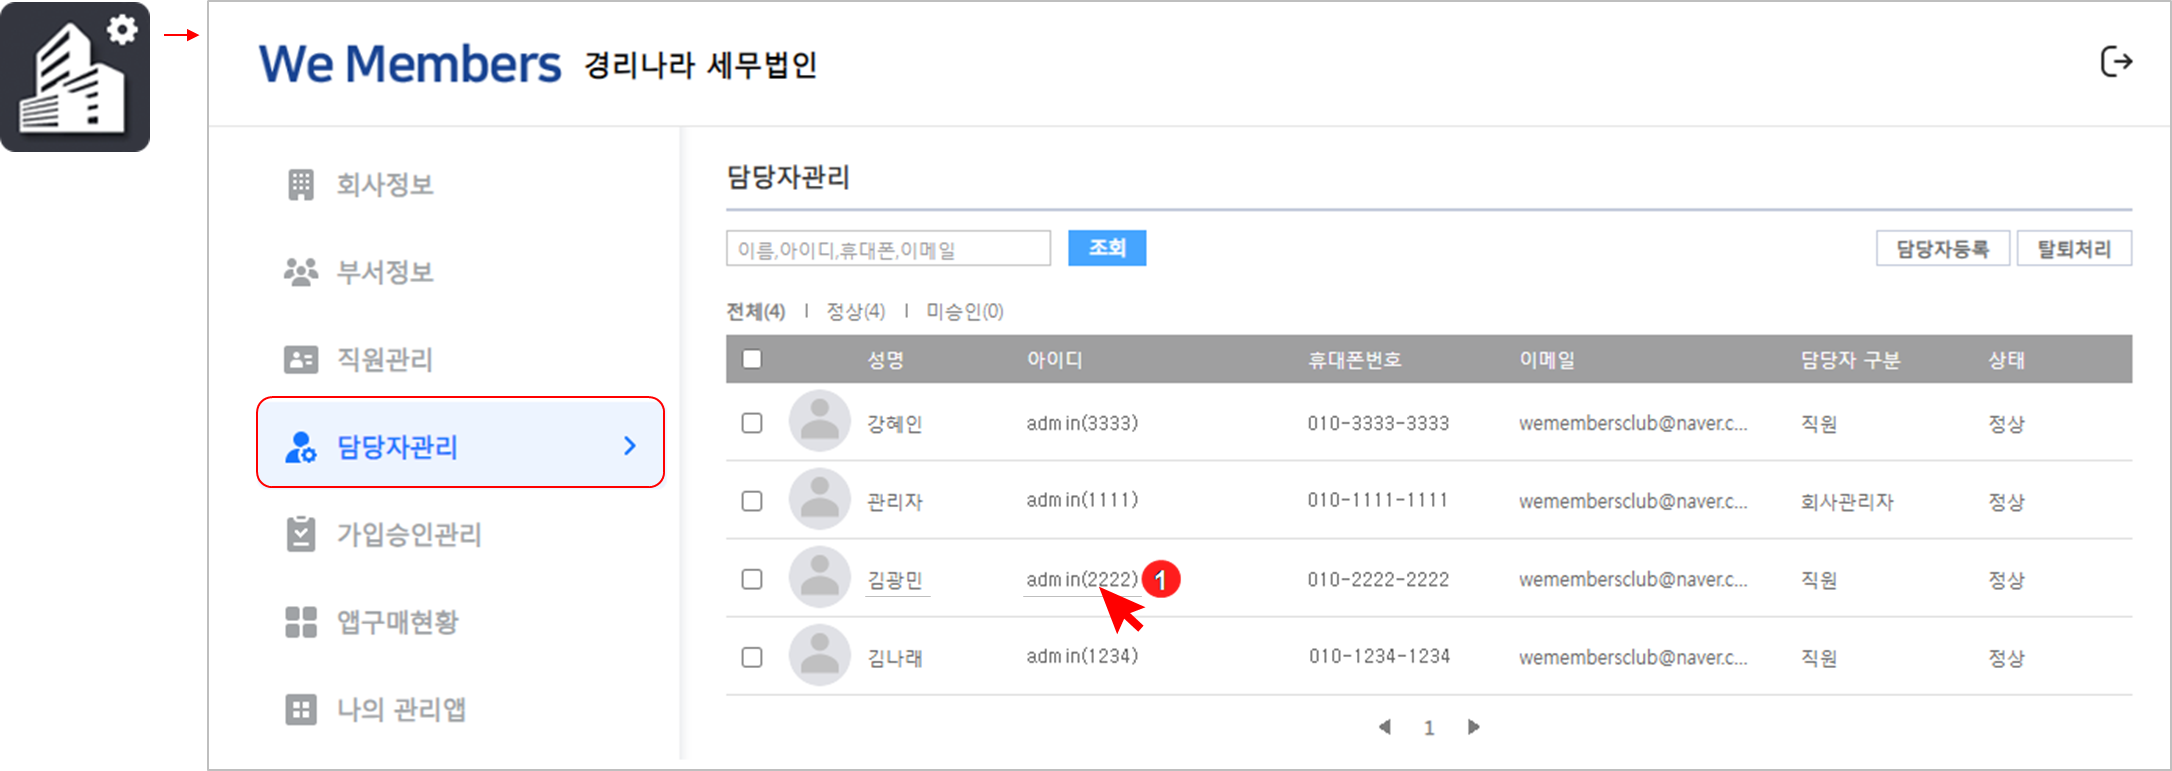Open the 담당자등록 button
This screenshot has height=771, width=2172.
click(x=1942, y=249)
